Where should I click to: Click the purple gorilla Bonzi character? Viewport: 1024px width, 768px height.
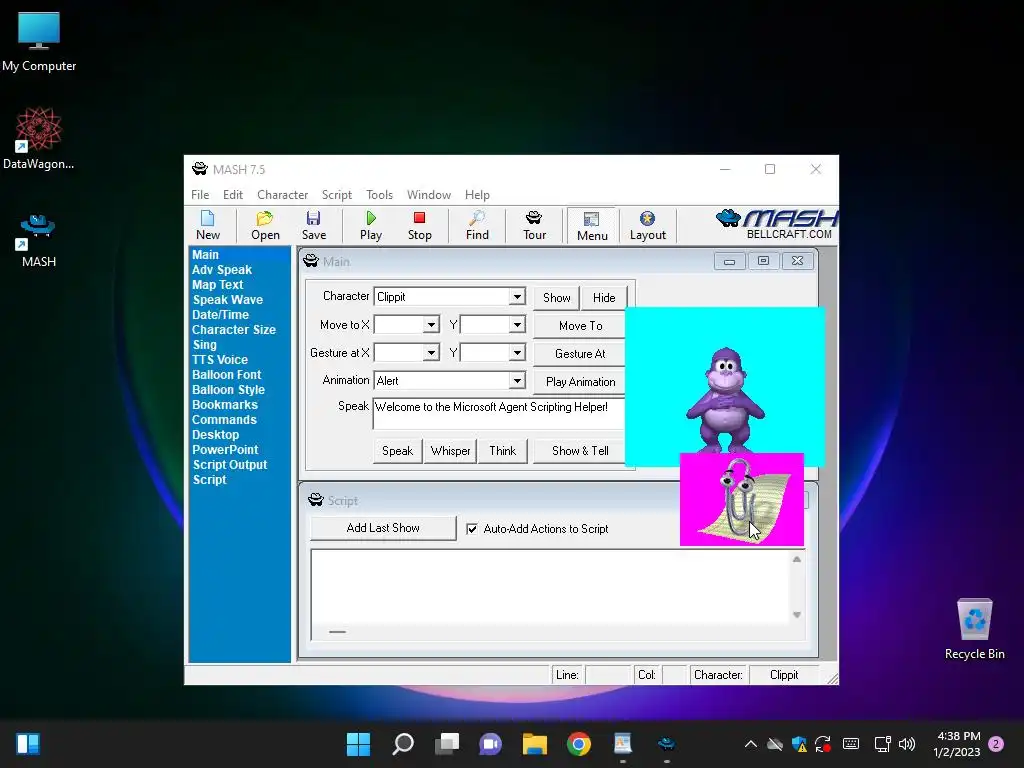pos(725,400)
